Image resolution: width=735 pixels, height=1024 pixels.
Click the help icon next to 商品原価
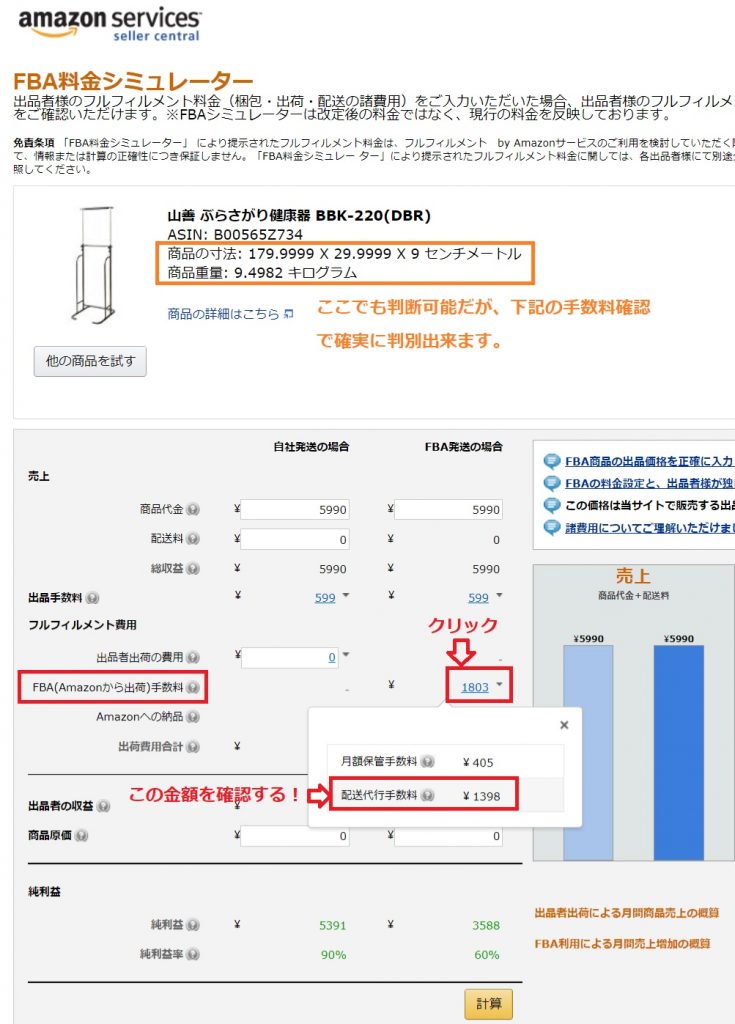82,836
